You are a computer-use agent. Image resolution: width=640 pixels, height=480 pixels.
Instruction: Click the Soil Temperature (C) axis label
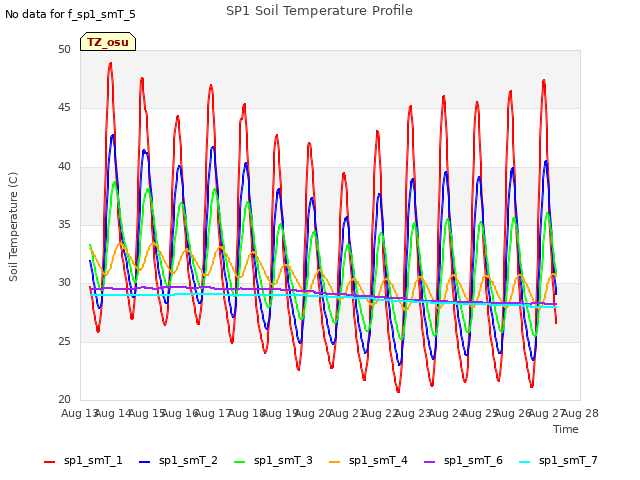coord(13,227)
